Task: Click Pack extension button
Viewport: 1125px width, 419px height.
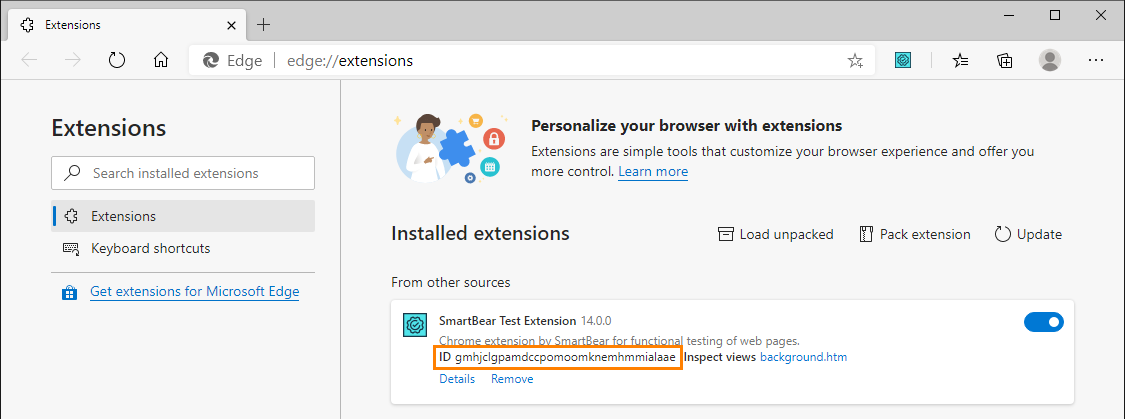Action: (915, 234)
